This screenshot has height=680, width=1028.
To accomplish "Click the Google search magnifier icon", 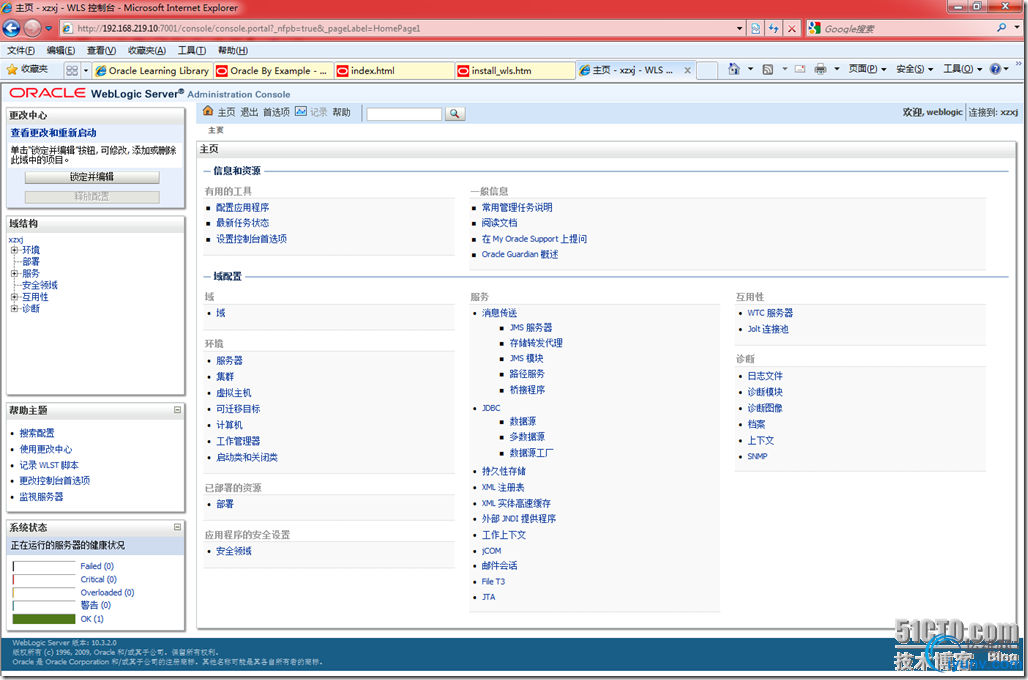I will (x=1001, y=28).
